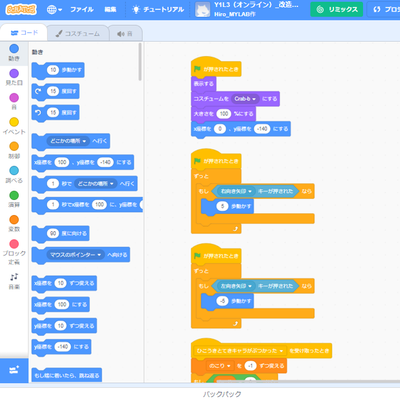Open the マウスのポインター dropdown in palette
Viewport: 400px width, 400px height.
click(75, 255)
